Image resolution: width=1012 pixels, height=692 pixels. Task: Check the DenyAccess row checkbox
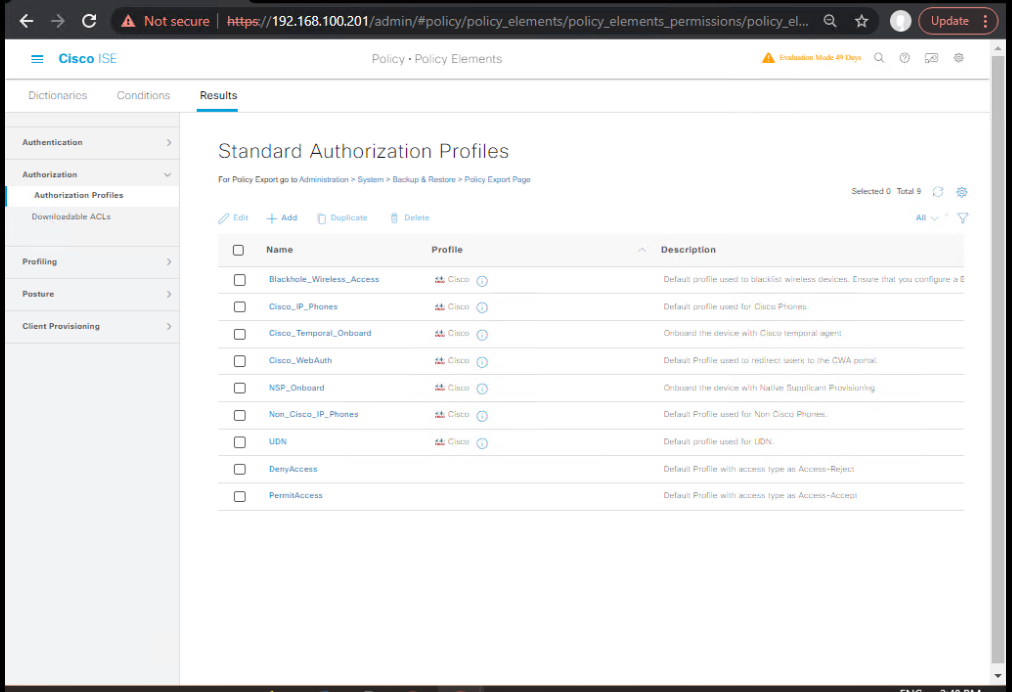point(239,469)
